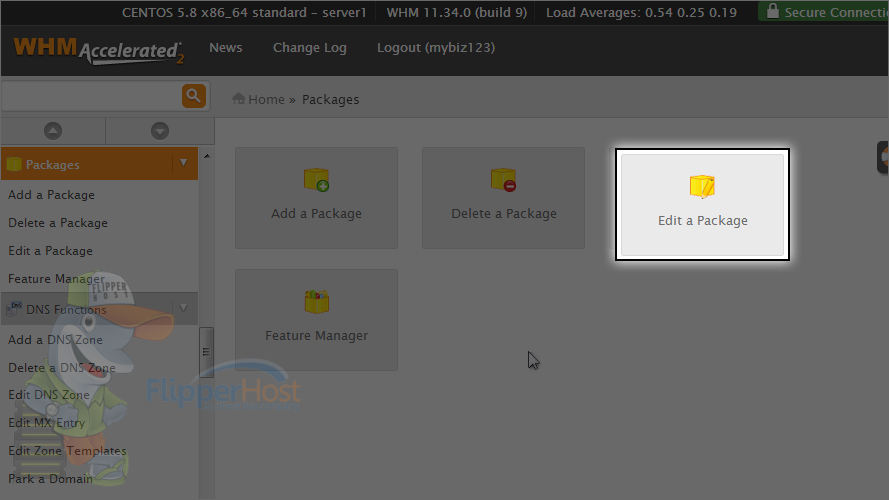
Task: Click the sidebar scrollbar up arrow
Action: 207,156
